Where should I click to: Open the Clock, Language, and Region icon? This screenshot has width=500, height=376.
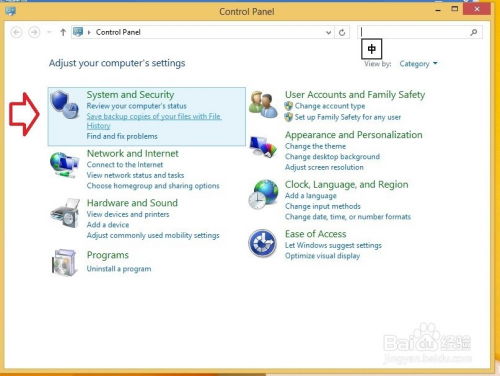[263, 194]
